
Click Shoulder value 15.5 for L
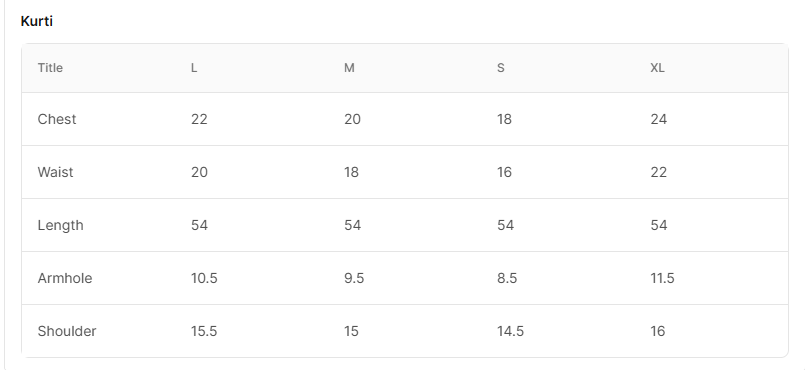tap(204, 331)
